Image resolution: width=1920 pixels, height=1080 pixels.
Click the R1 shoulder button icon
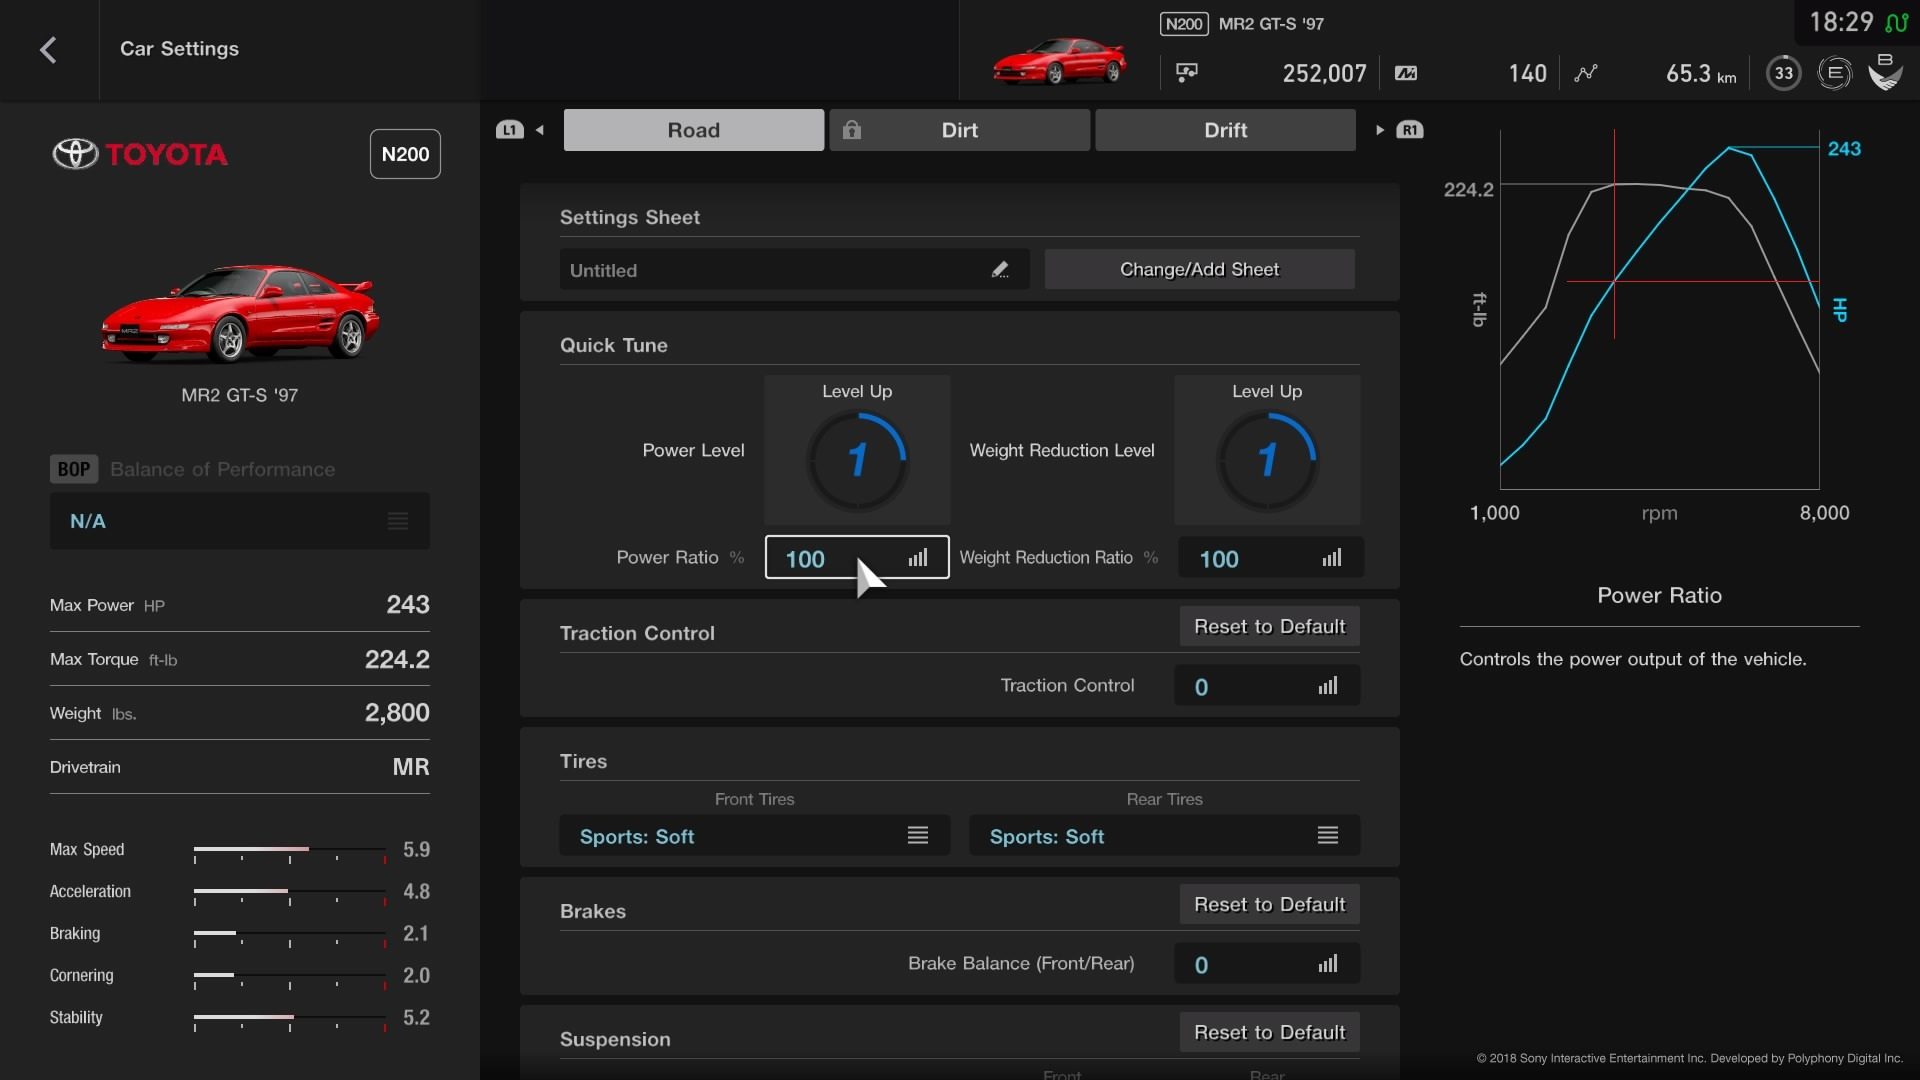pos(1409,130)
